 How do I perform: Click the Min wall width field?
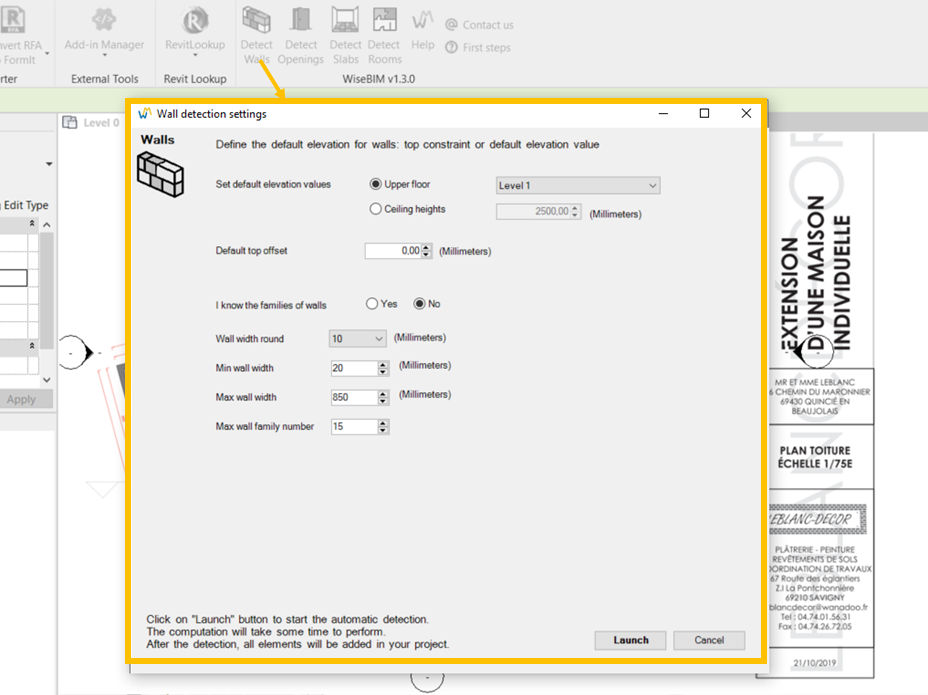(x=354, y=368)
